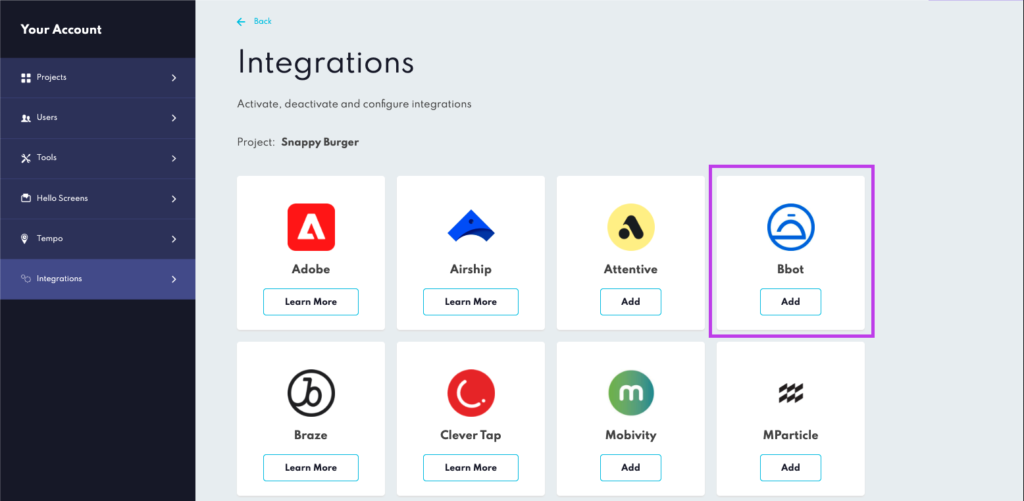The height and width of the screenshot is (501, 1024).
Task: Expand the Projects sidebar chevron
Action: (x=174, y=78)
